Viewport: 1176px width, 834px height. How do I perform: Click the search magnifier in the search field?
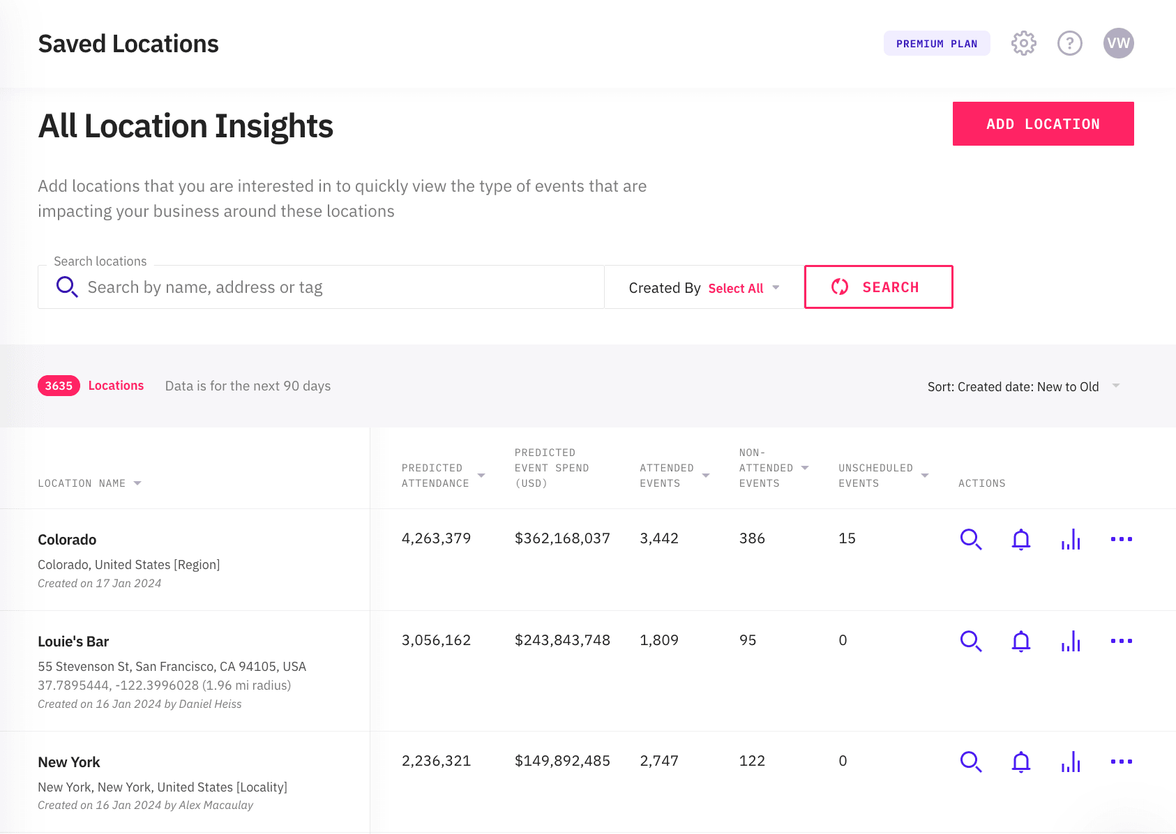click(x=66, y=287)
